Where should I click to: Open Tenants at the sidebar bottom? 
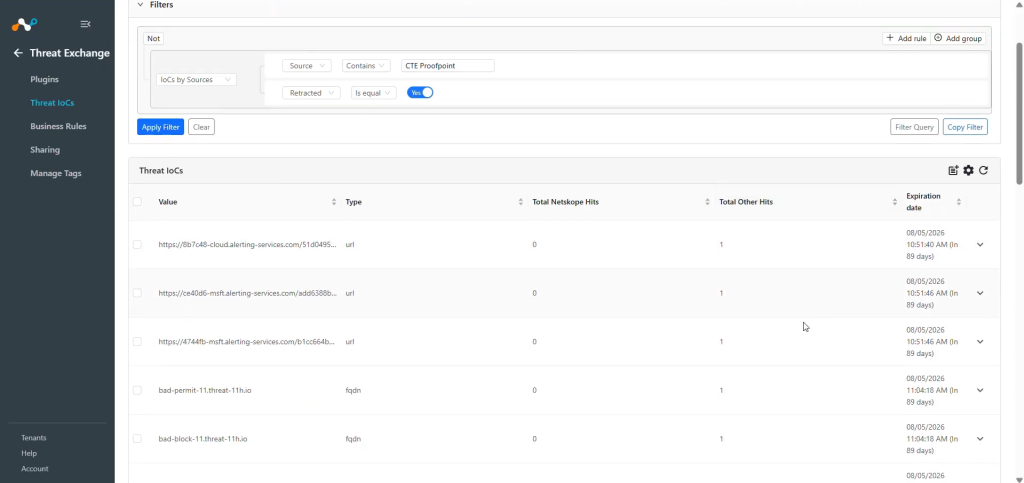[x=34, y=437]
